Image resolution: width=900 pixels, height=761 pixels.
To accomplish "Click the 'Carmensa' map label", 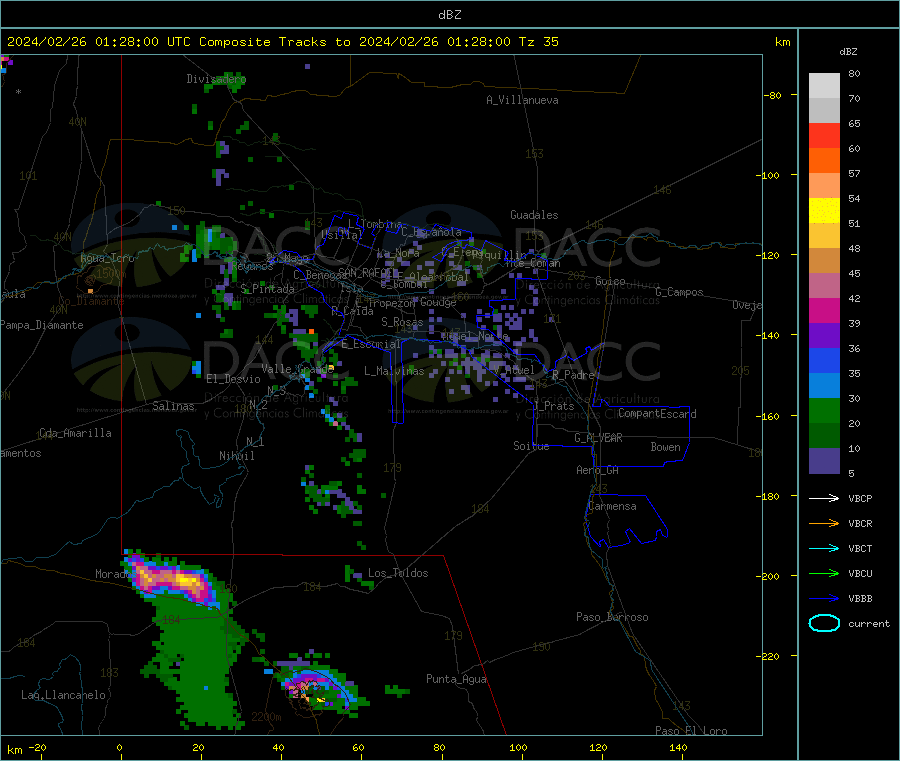I will [612, 506].
